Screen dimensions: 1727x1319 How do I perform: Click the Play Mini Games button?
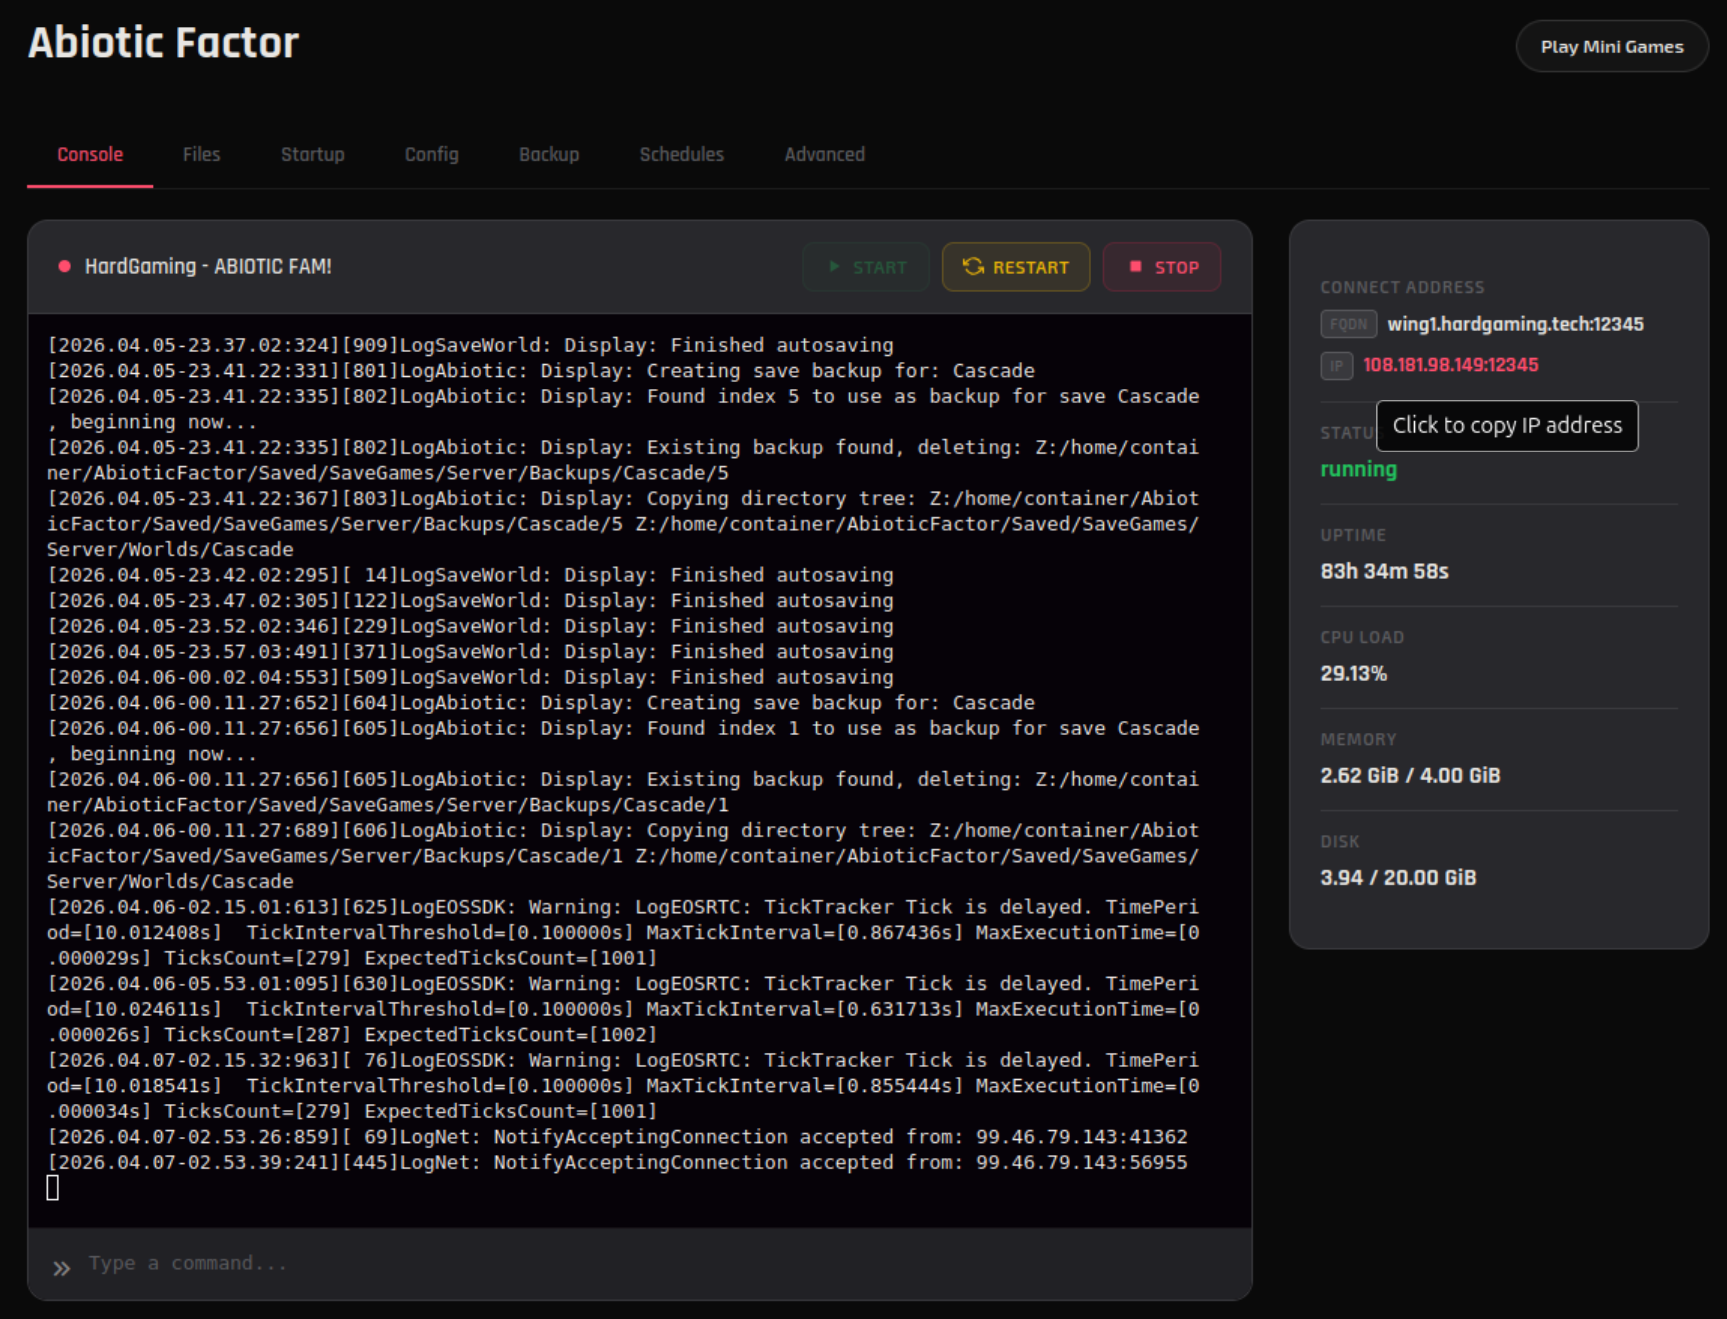[1610, 46]
